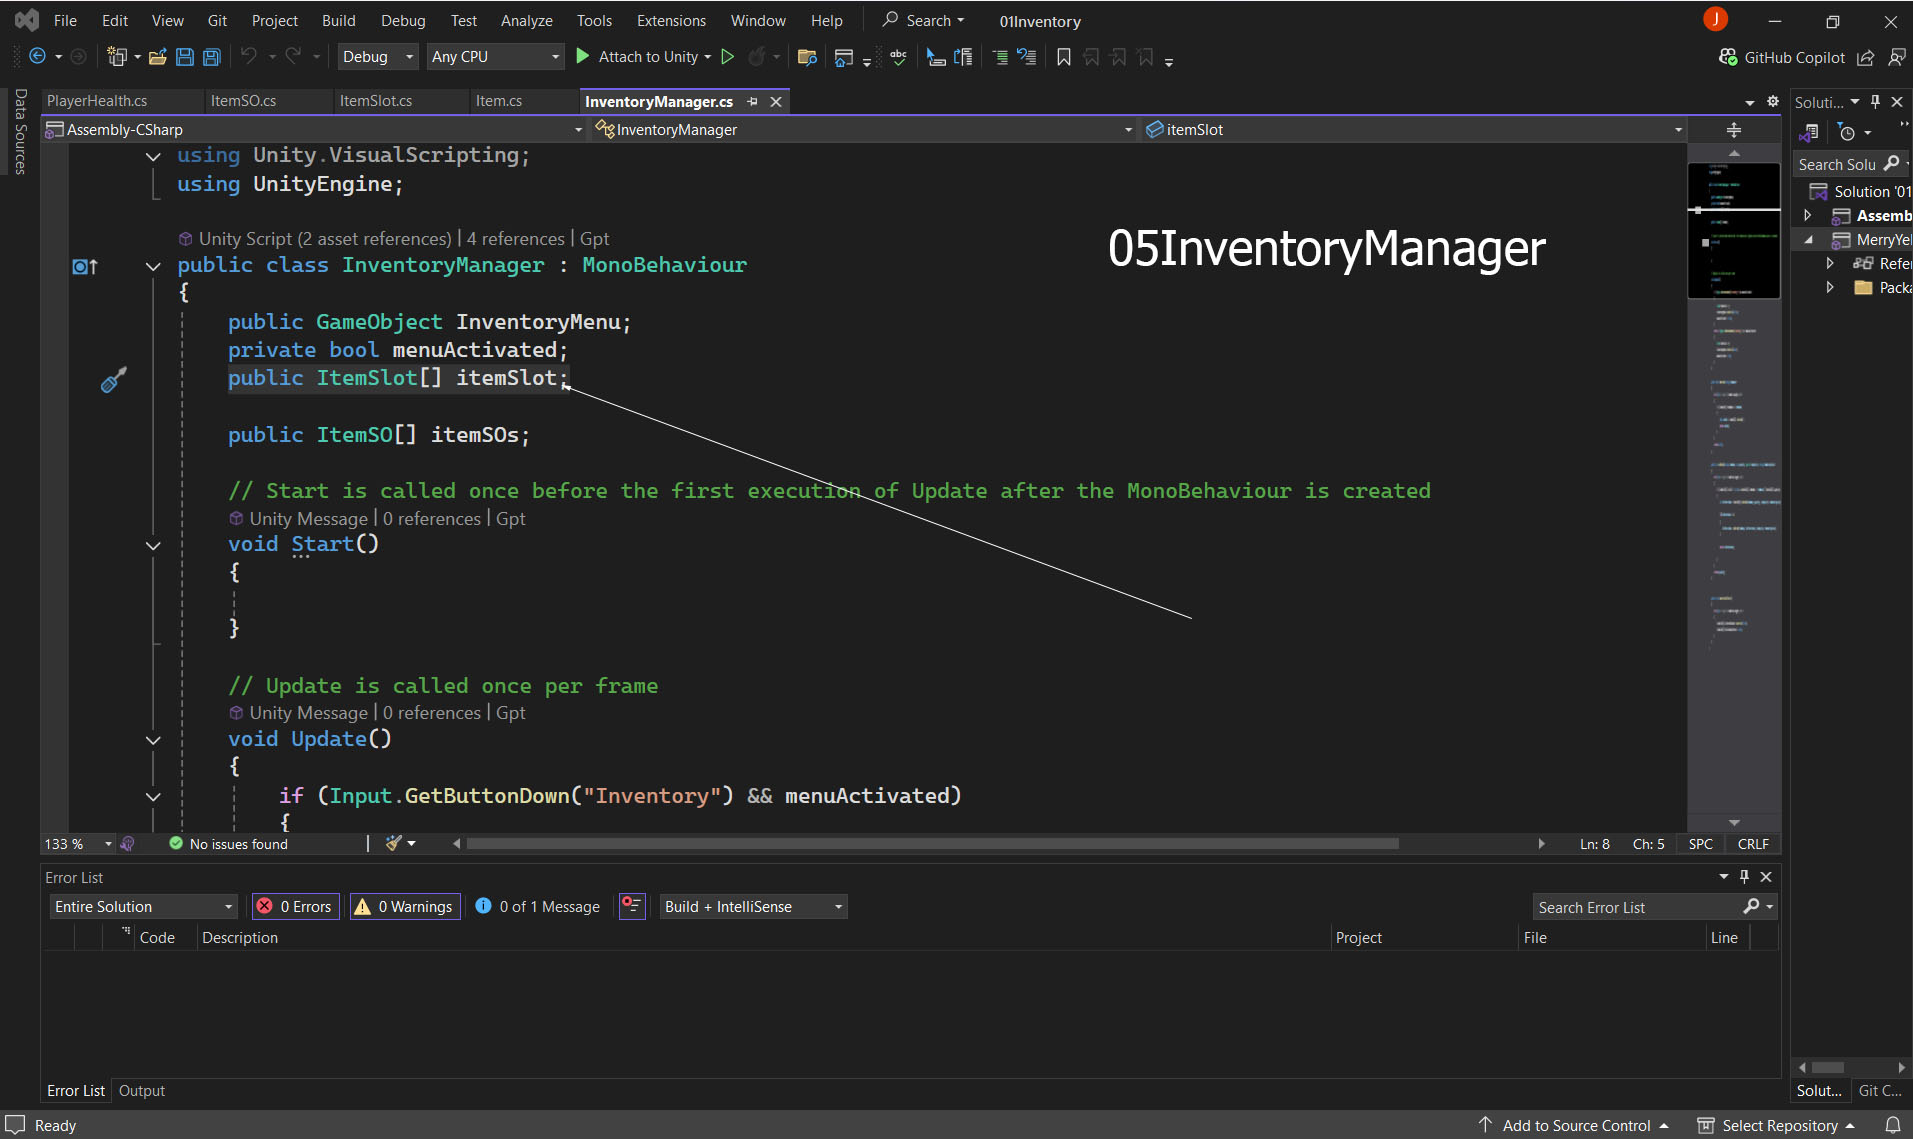Open the Debug configuration dropdown

[377, 57]
